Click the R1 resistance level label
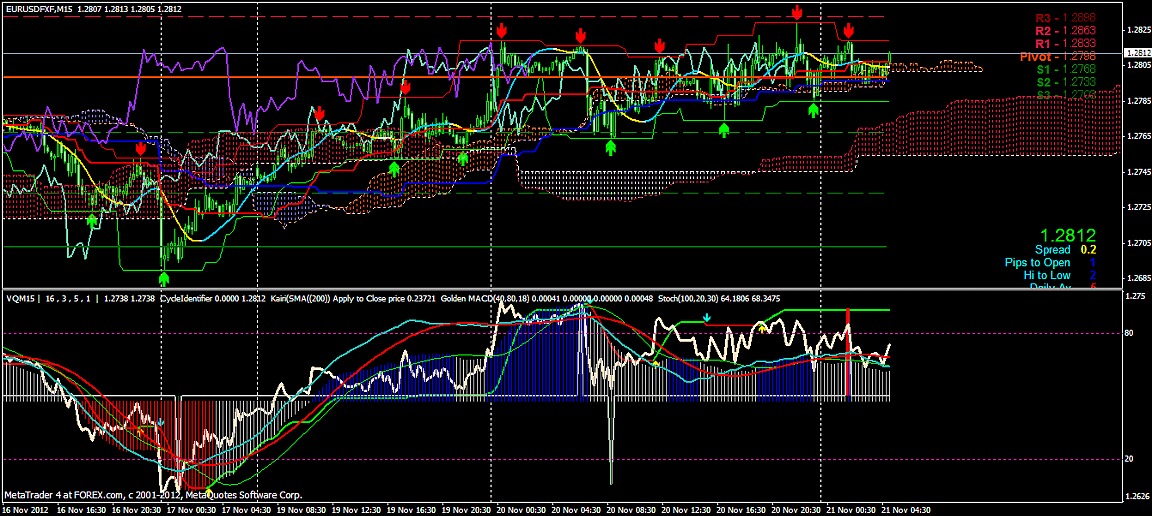The height and width of the screenshot is (516, 1152). tap(1065, 44)
